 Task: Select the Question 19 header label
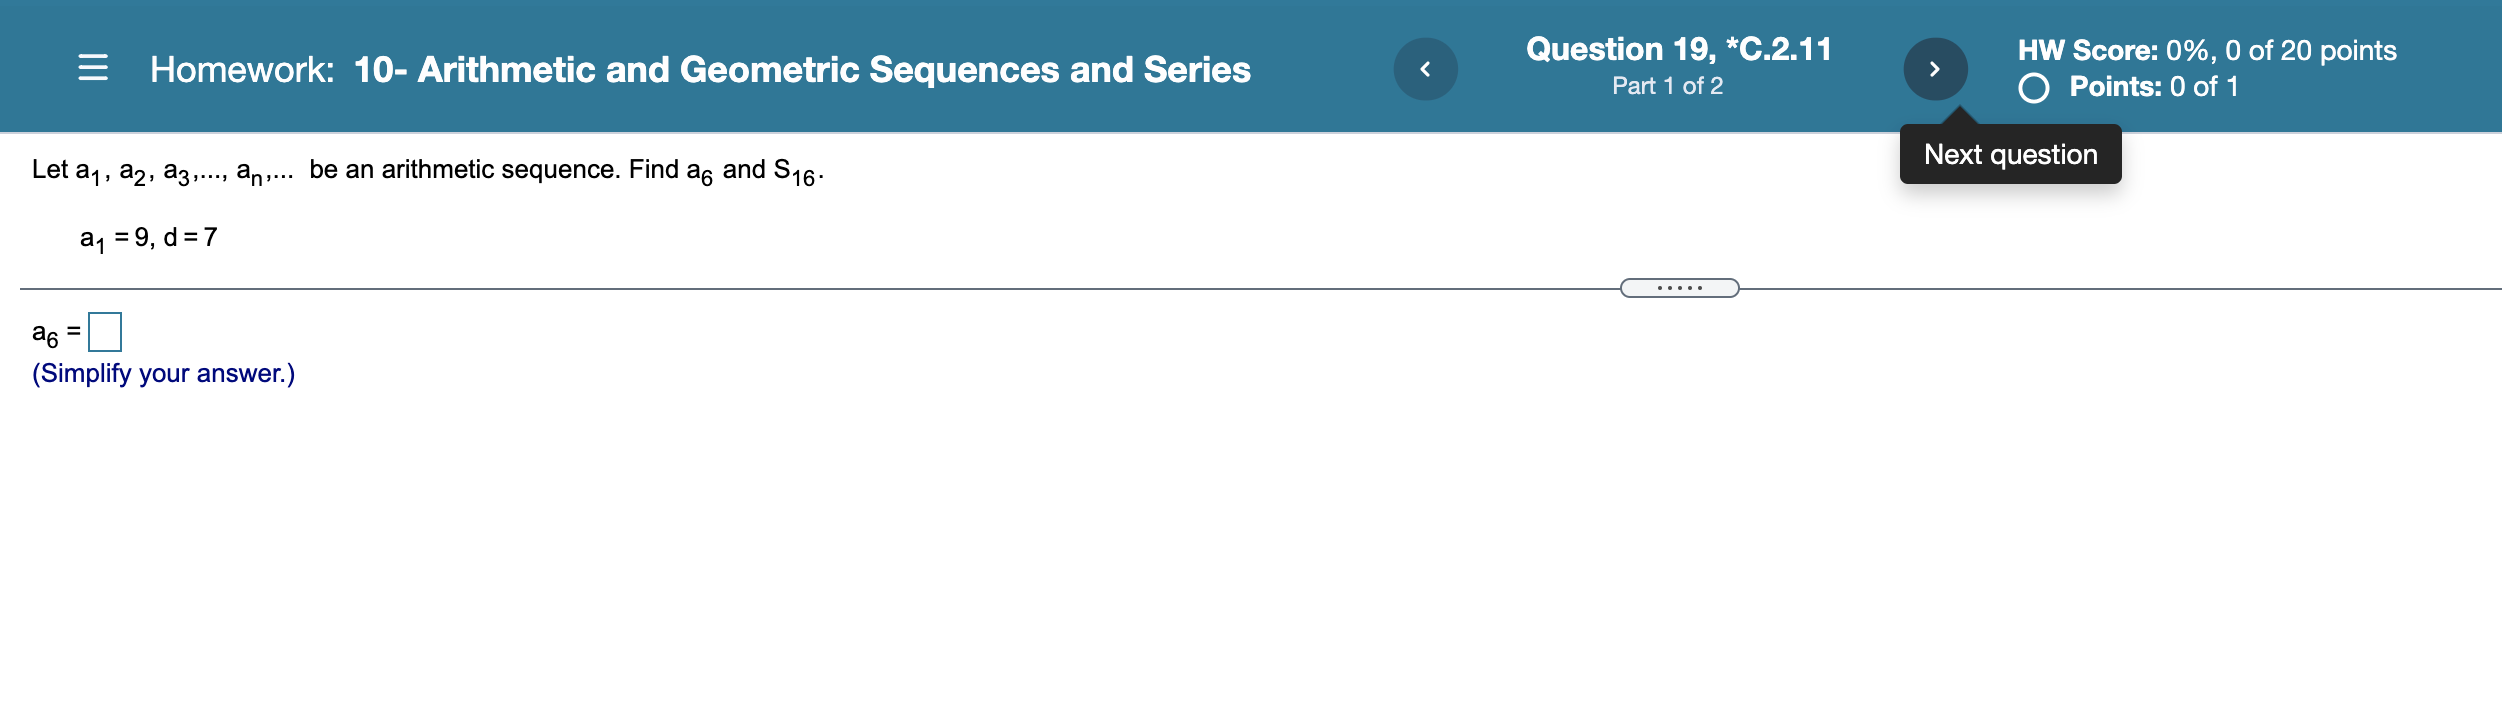tap(1677, 48)
